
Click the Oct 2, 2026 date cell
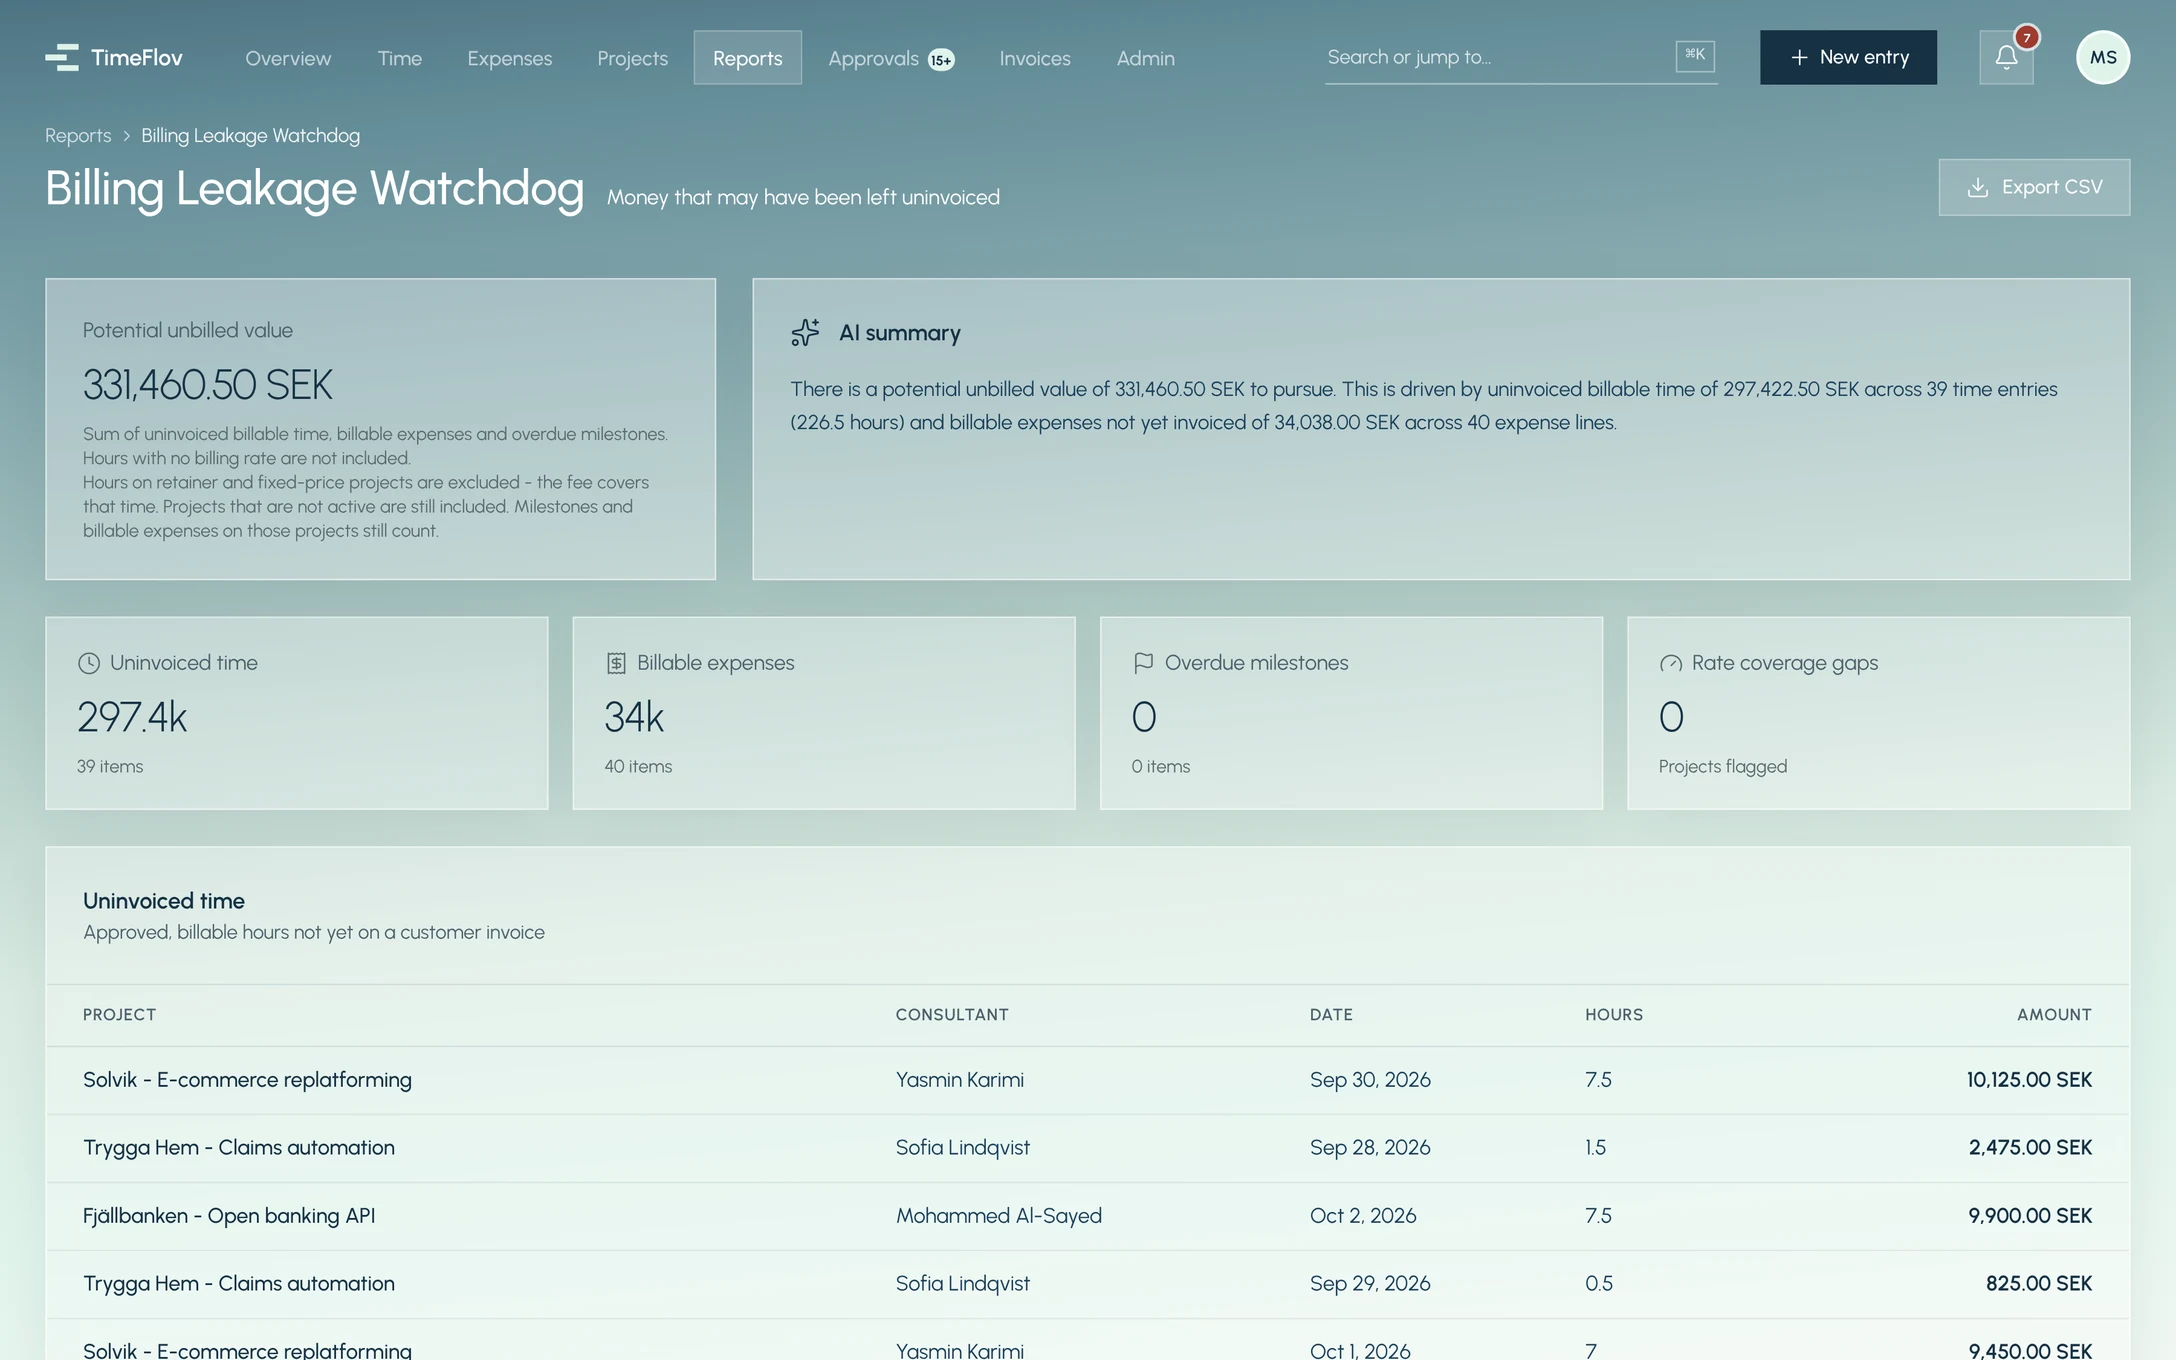1363,1216
